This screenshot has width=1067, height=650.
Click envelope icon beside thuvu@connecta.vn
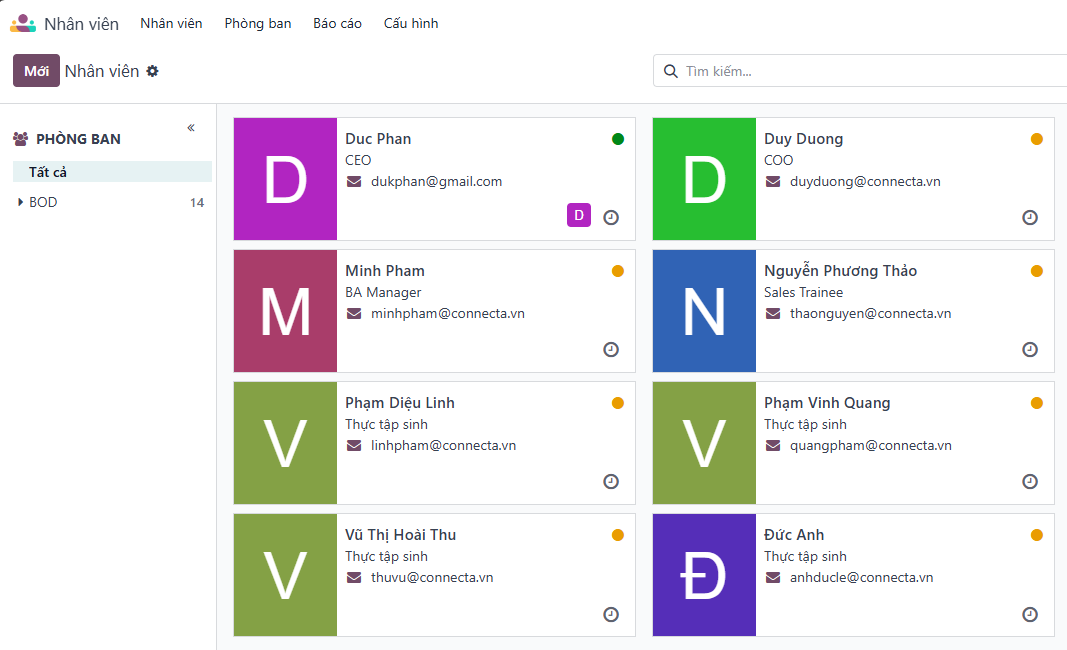coord(354,578)
